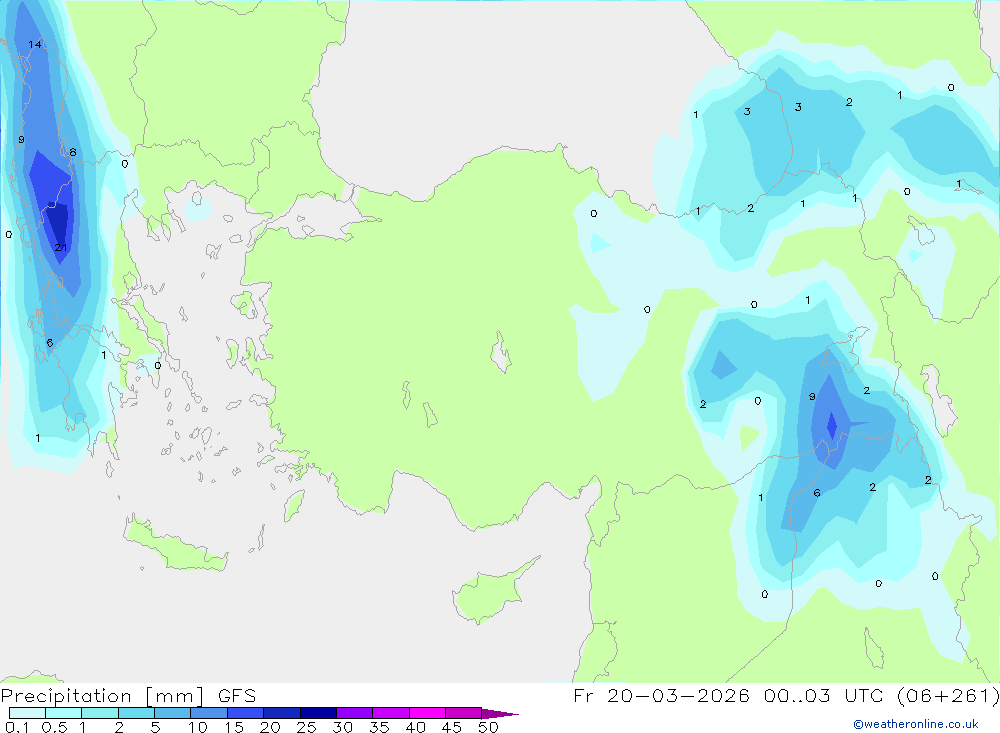The width and height of the screenshot is (1000, 733).
Task: Click the navy 25 to 30 legend swatch
Action: (318, 713)
